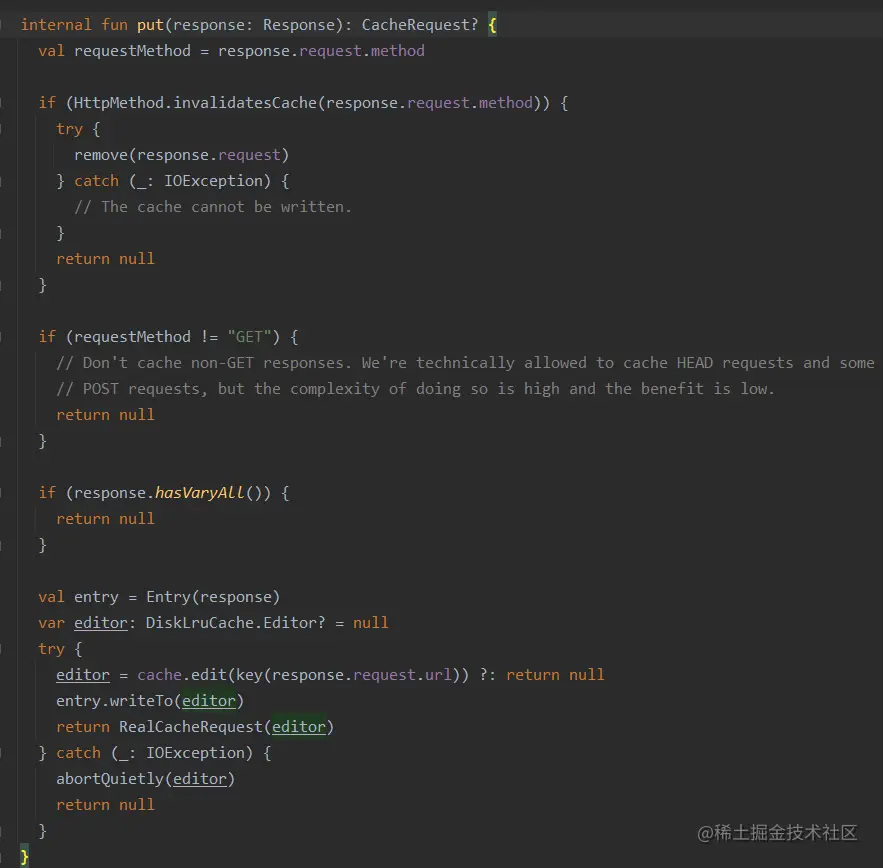Click the "invalidatesCache" method call
Viewport: 883px width, 868px height.
[x=245, y=103]
